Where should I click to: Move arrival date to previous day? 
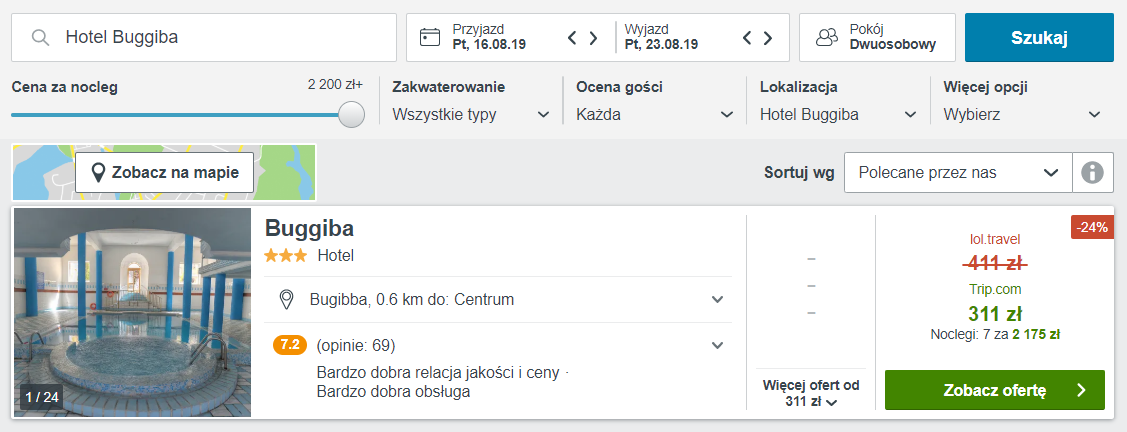[572, 37]
